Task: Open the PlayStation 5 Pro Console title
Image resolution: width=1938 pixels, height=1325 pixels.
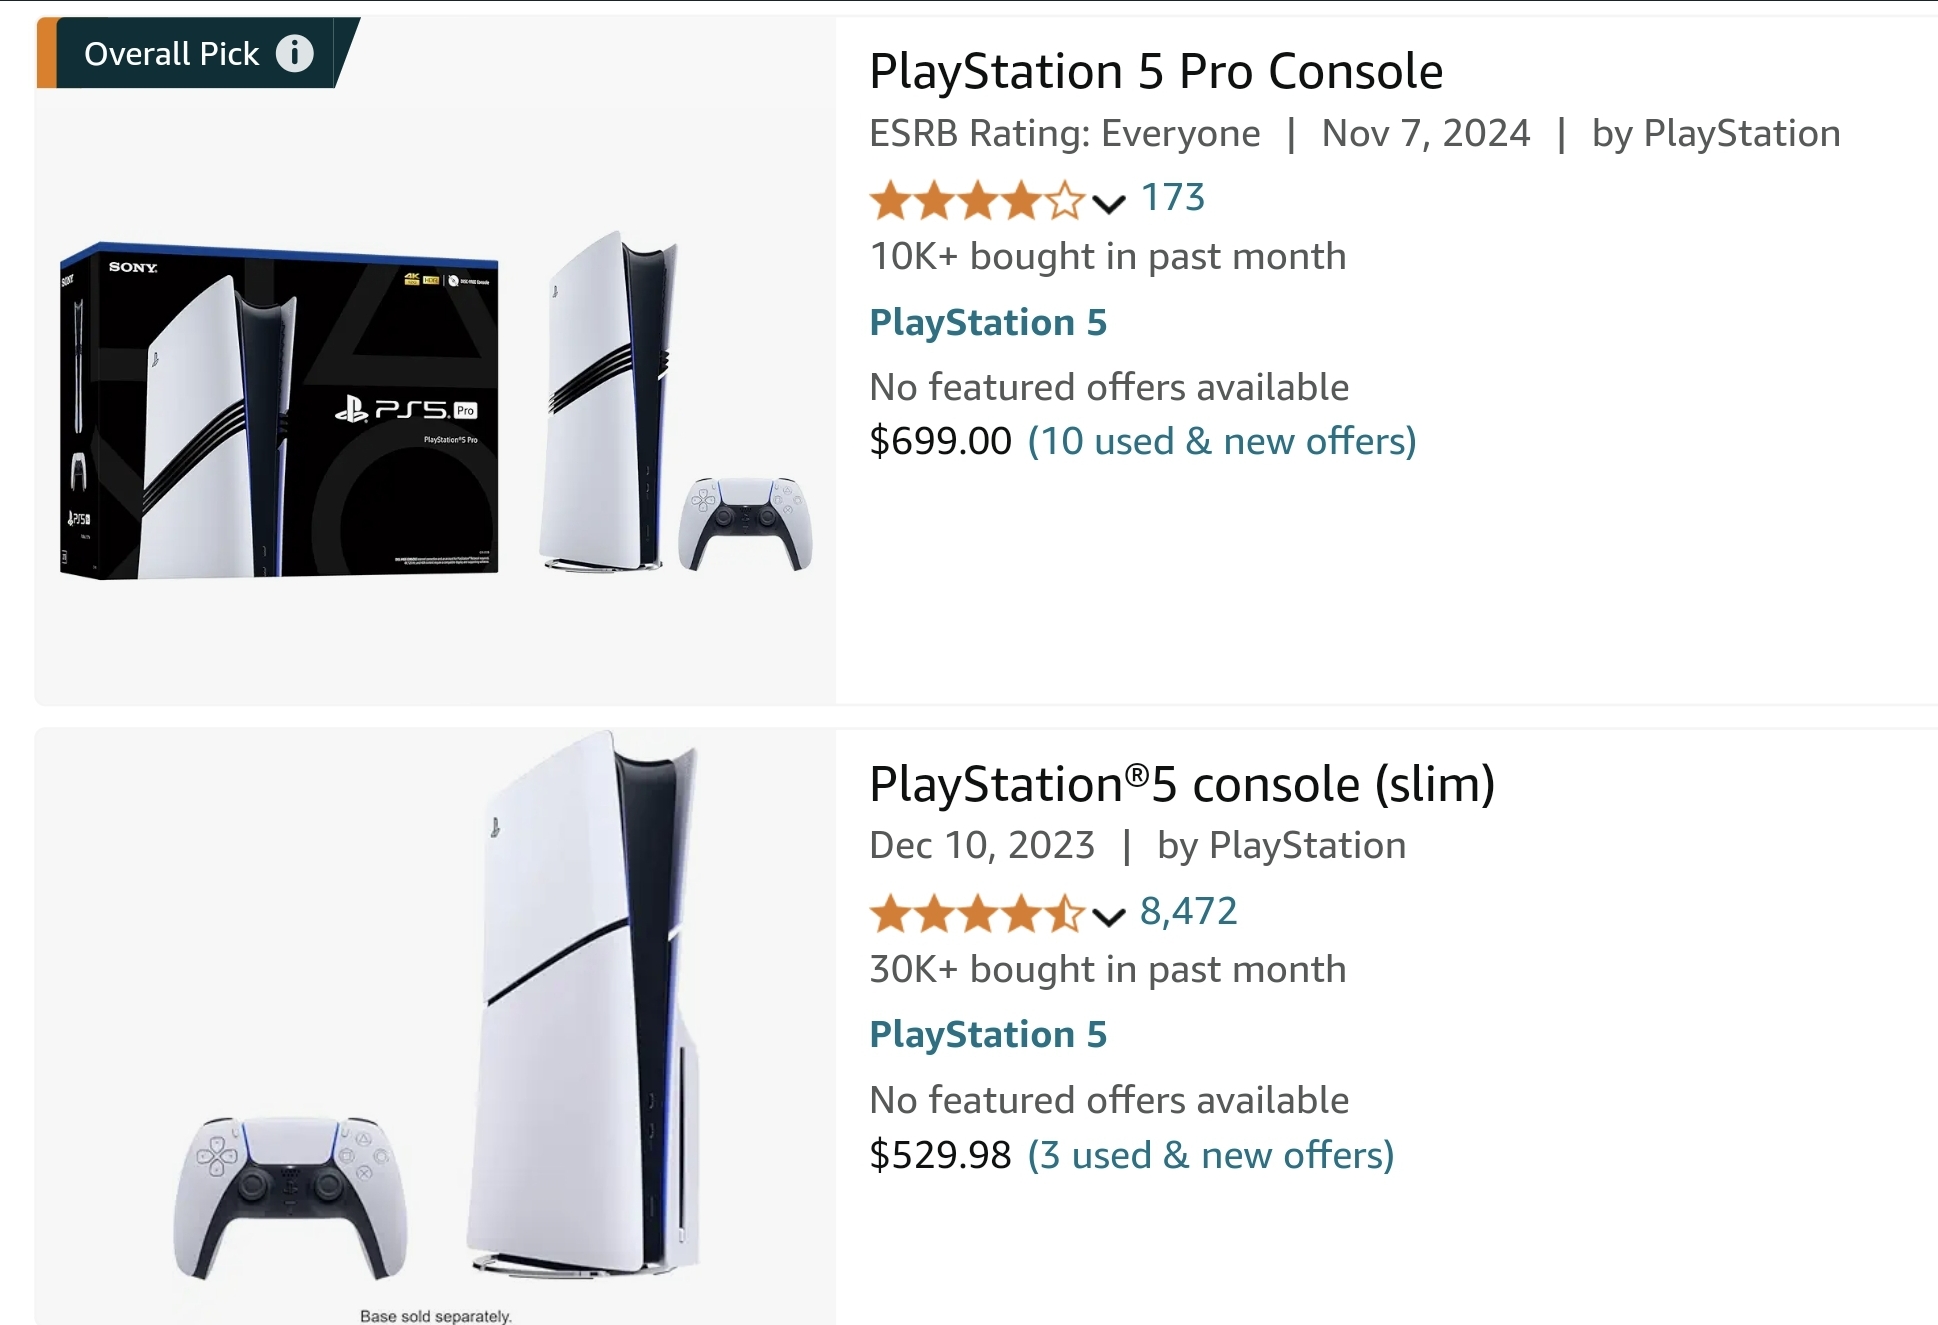Action: pyautogui.click(x=1155, y=72)
